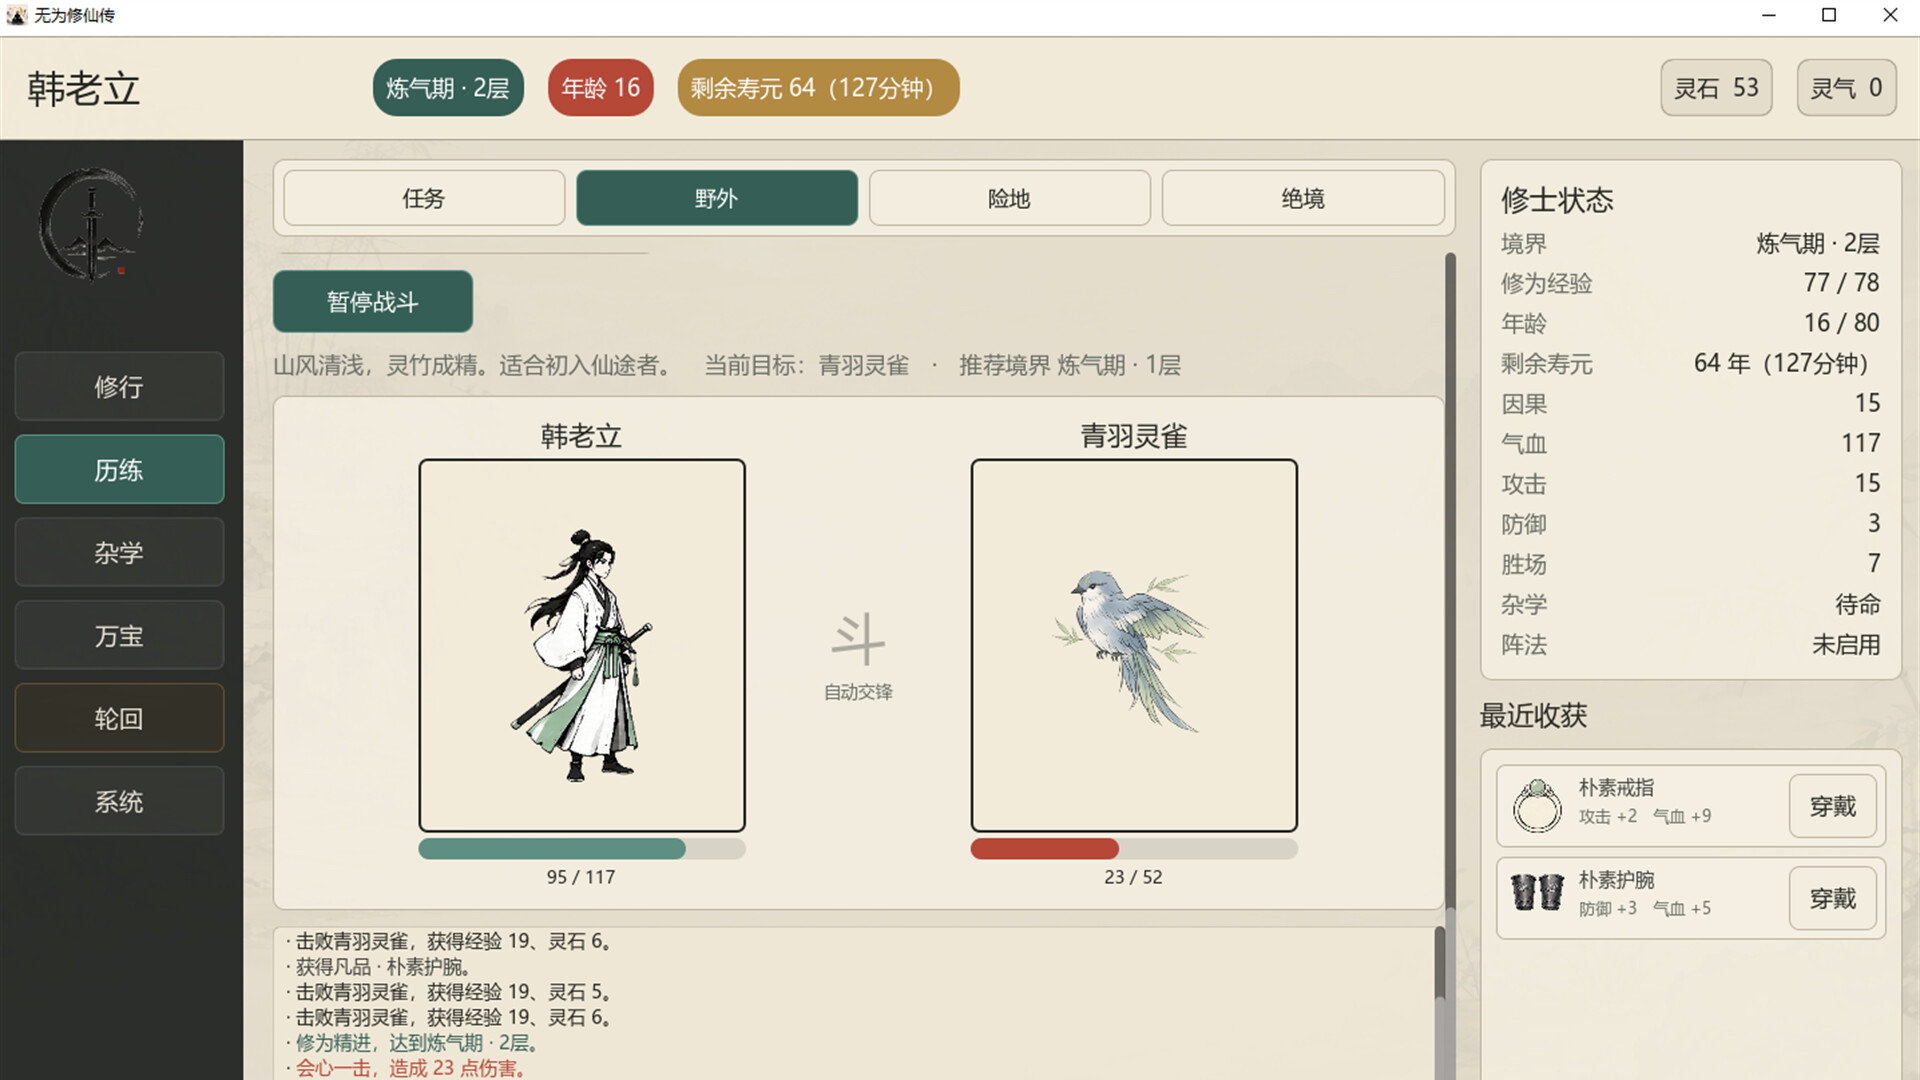Select the 野外 tab
This screenshot has width=1920, height=1080.
717,198
